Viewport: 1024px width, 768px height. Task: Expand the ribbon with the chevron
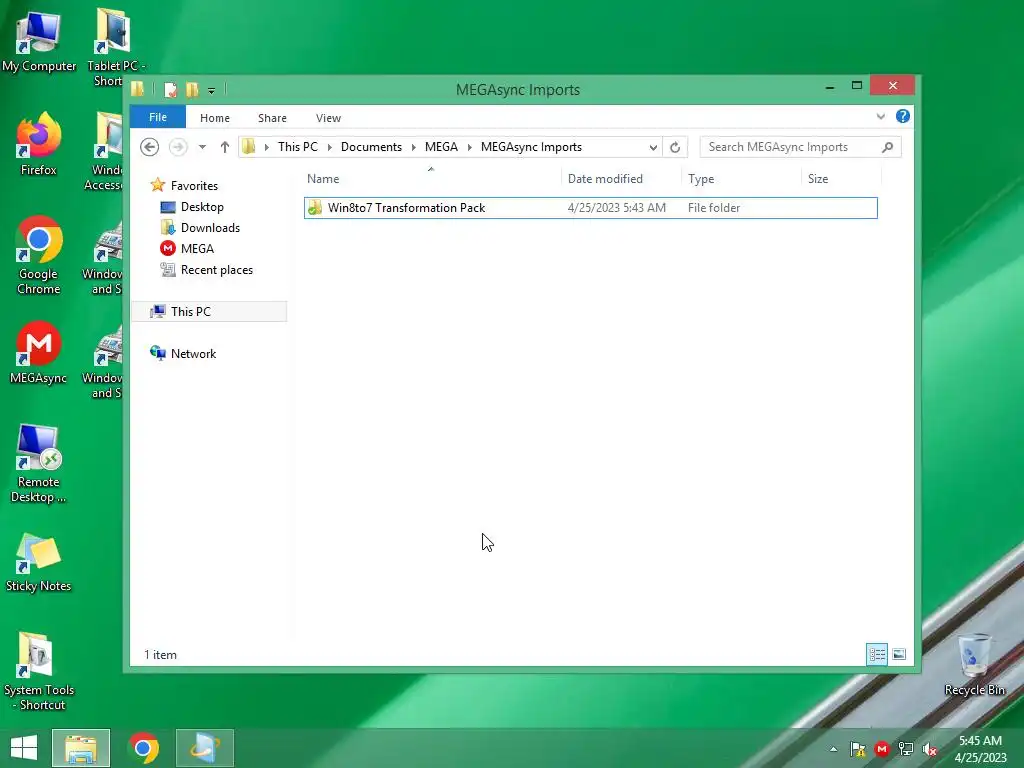(880, 116)
